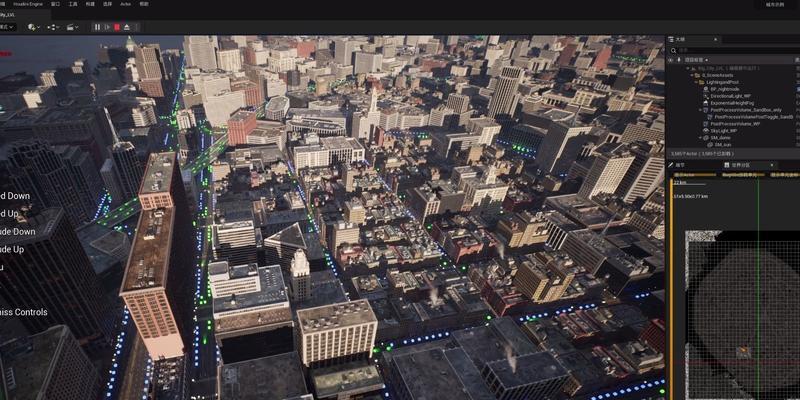The image size is (800, 400).
Task: Open the cinematics clapperboard dropdown
Action: (x=73, y=27)
